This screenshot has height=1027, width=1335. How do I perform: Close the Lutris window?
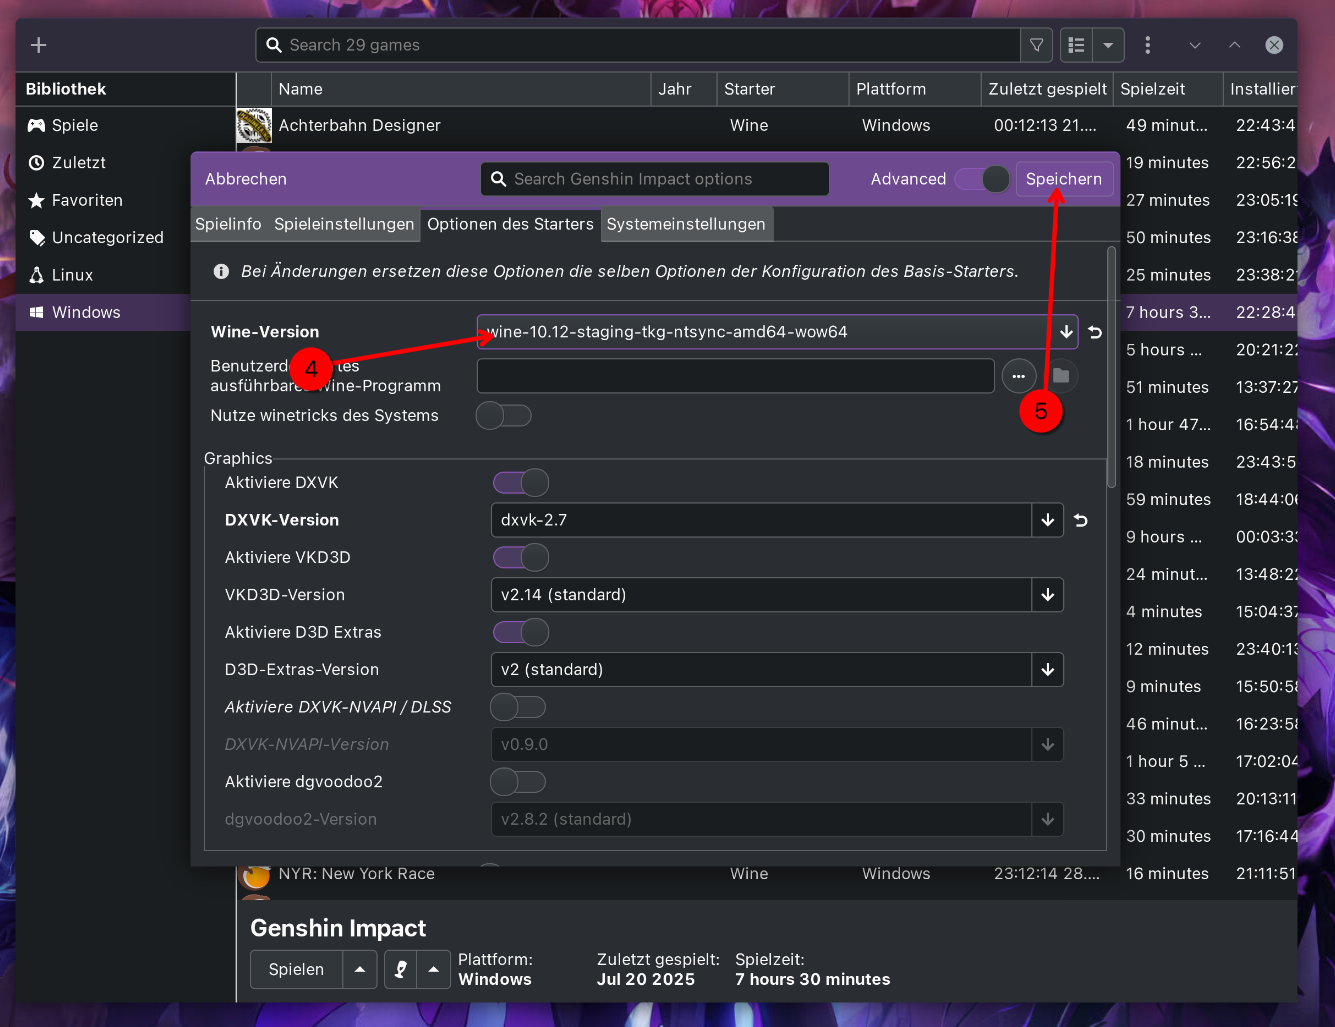click(1274, 45)
